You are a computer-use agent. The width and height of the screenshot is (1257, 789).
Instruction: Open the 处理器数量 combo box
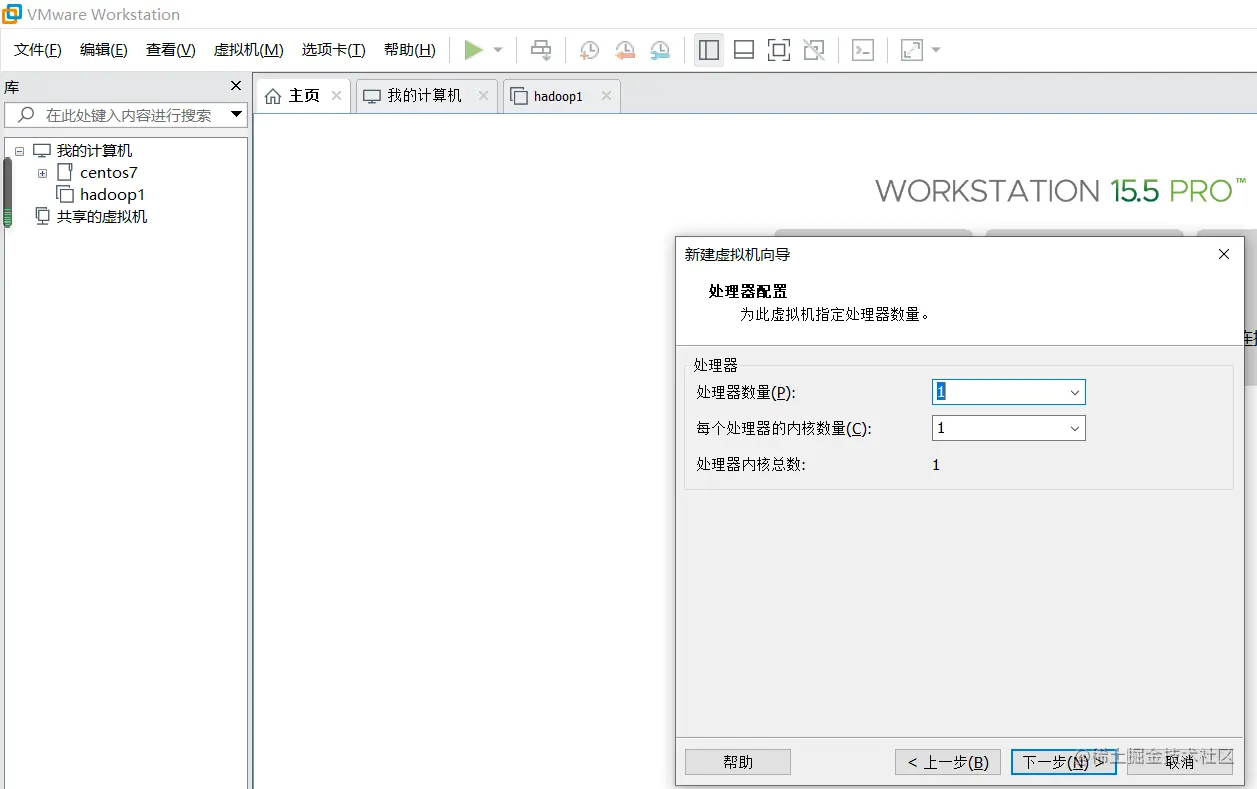[x=1008, y=392]
